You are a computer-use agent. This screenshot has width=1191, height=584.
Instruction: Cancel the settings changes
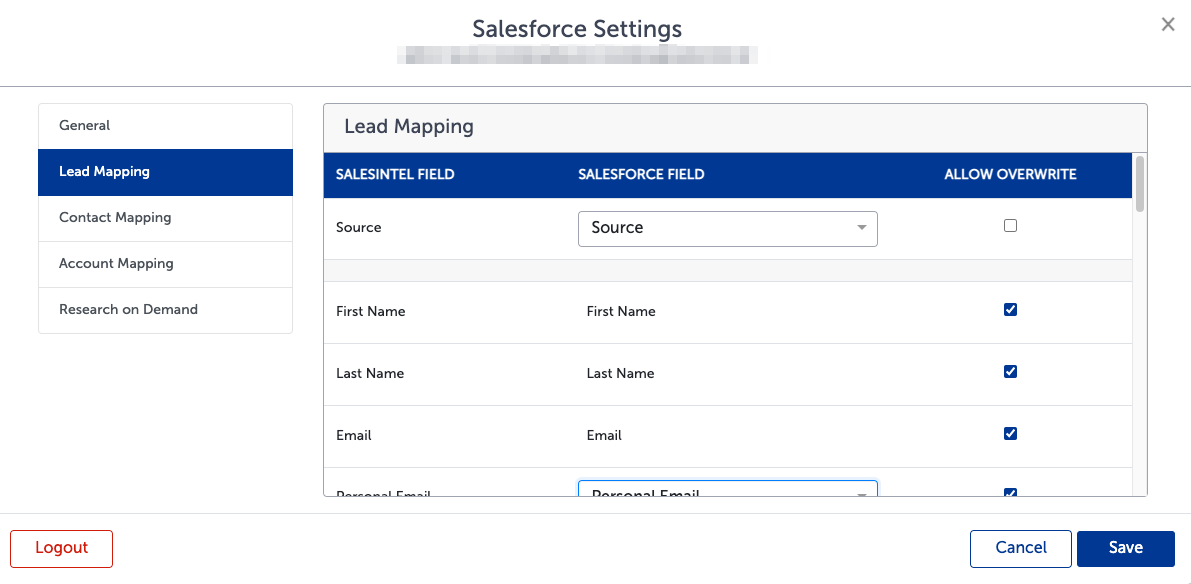(1021, 548)
